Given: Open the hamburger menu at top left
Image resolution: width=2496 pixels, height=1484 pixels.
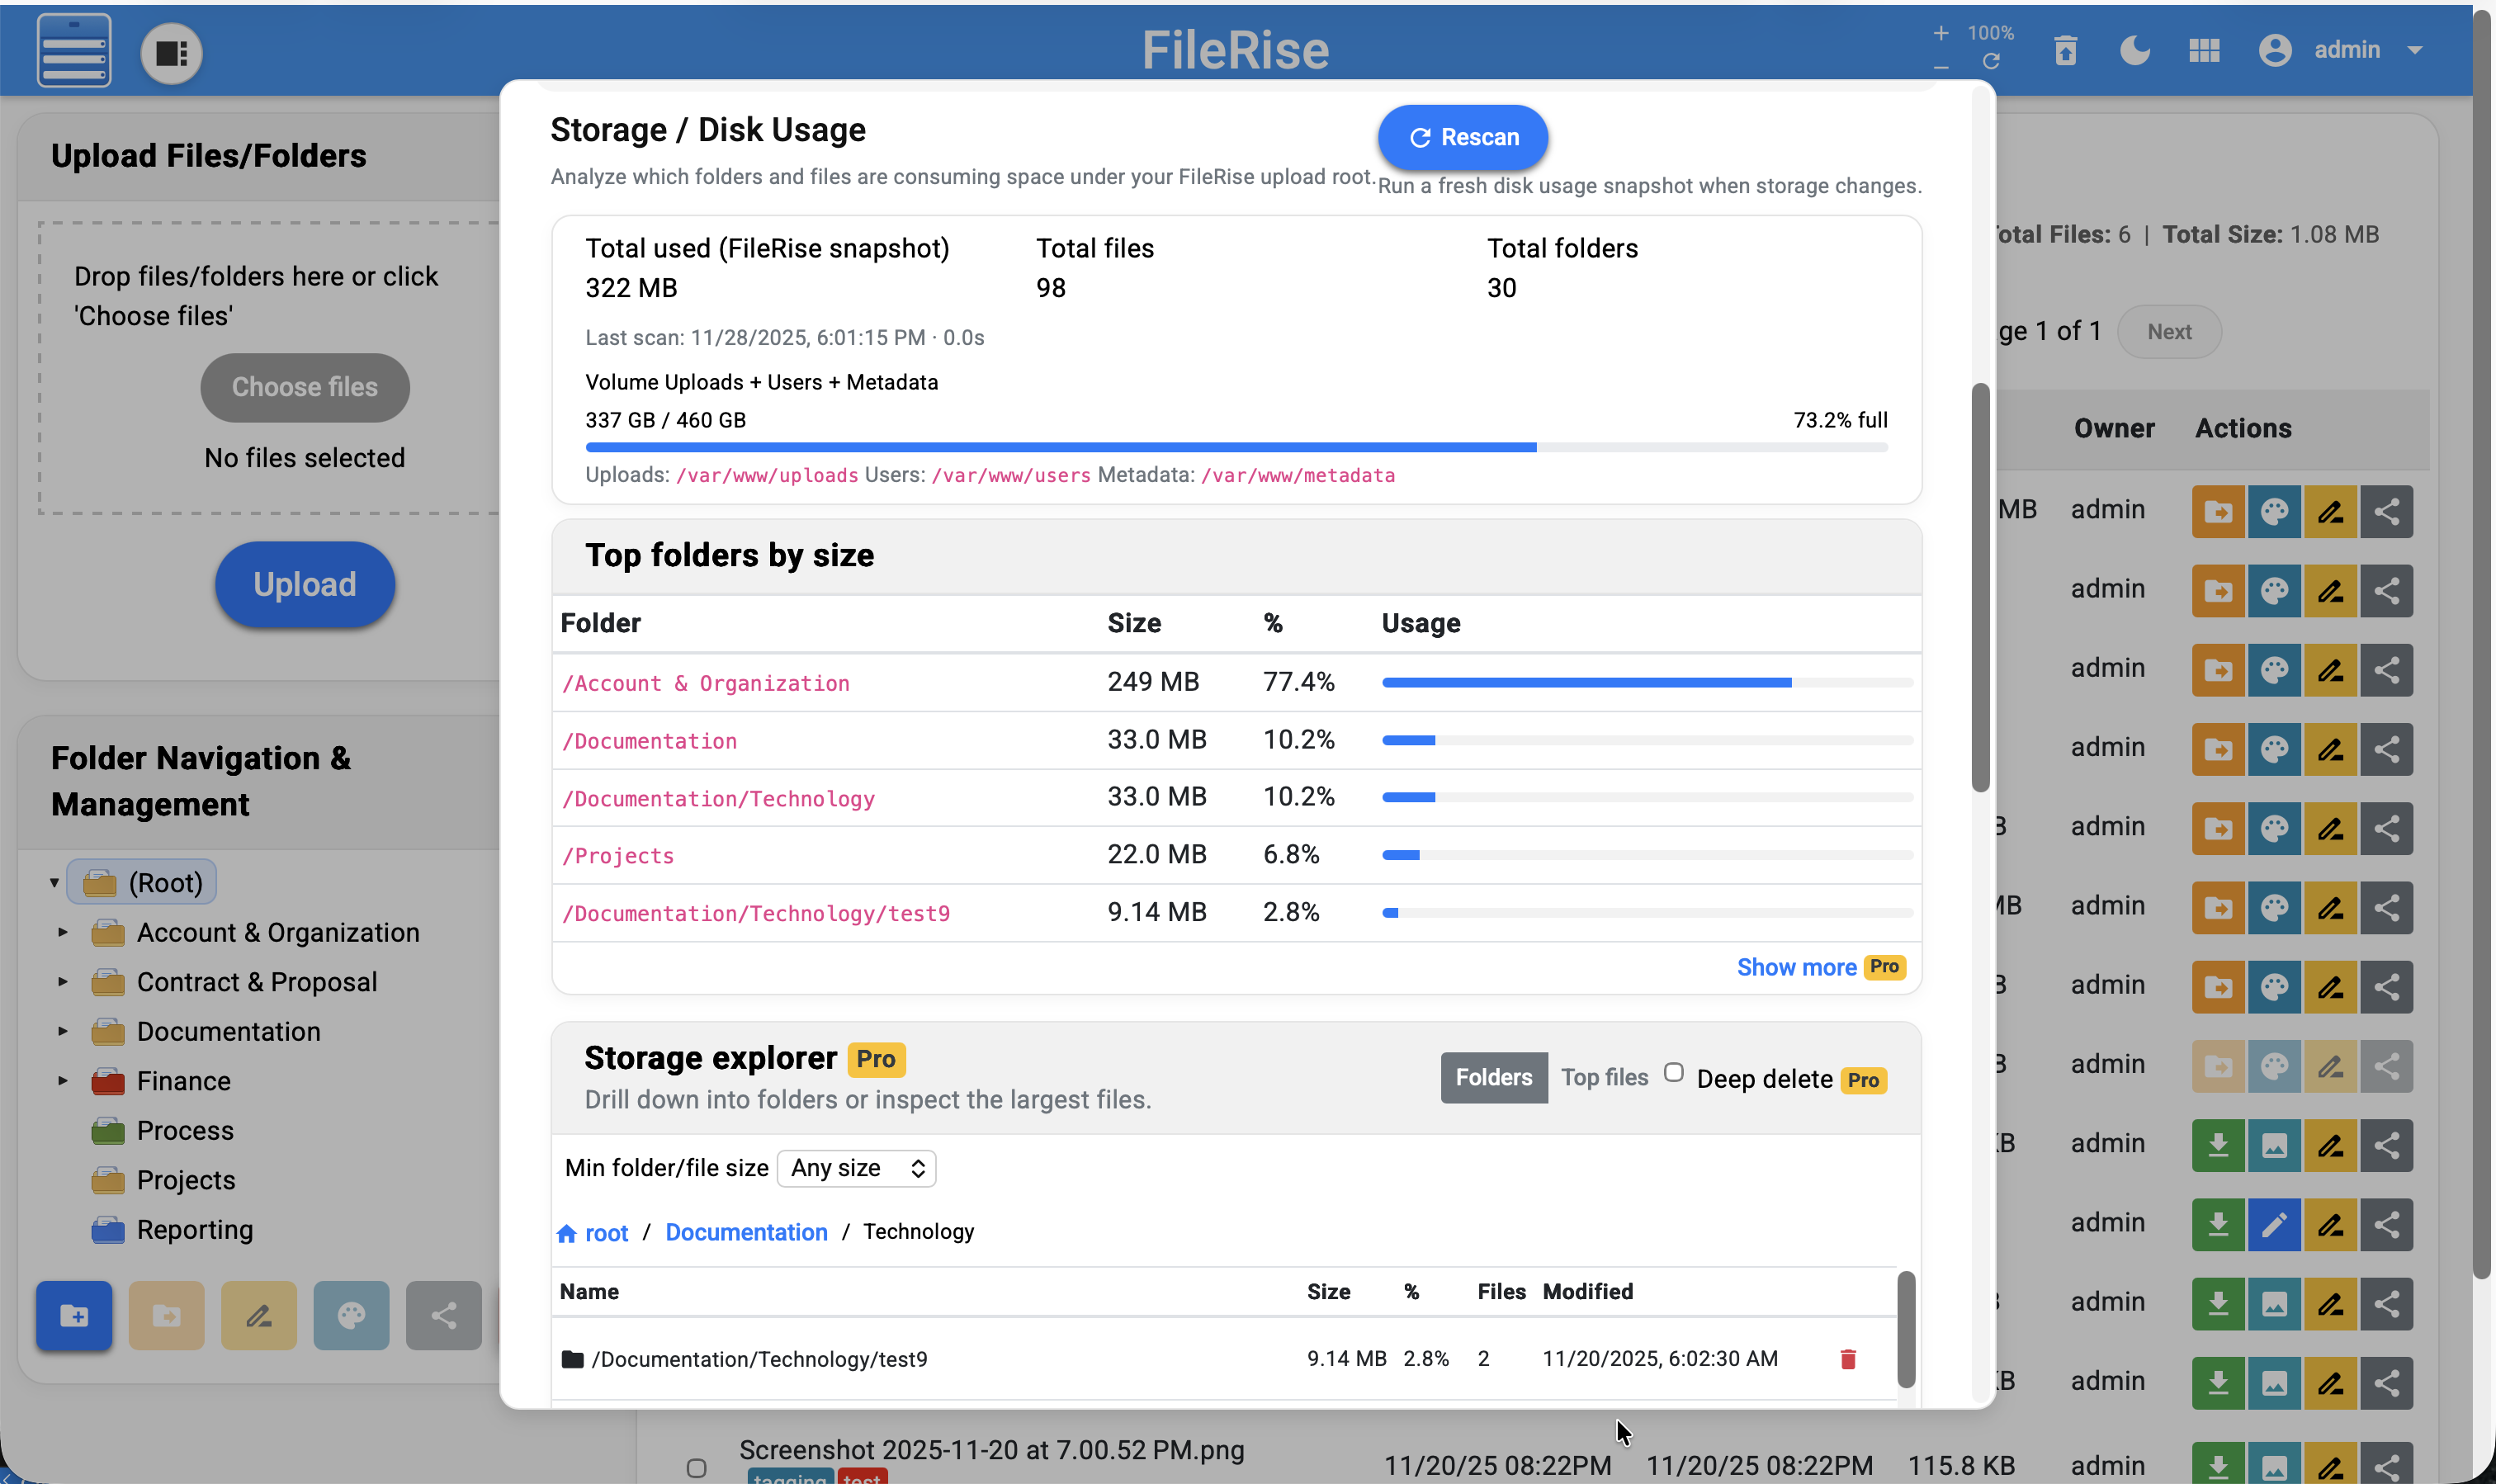Looking at the screenshot, I should pyautogui.click(x=73, y=50).
